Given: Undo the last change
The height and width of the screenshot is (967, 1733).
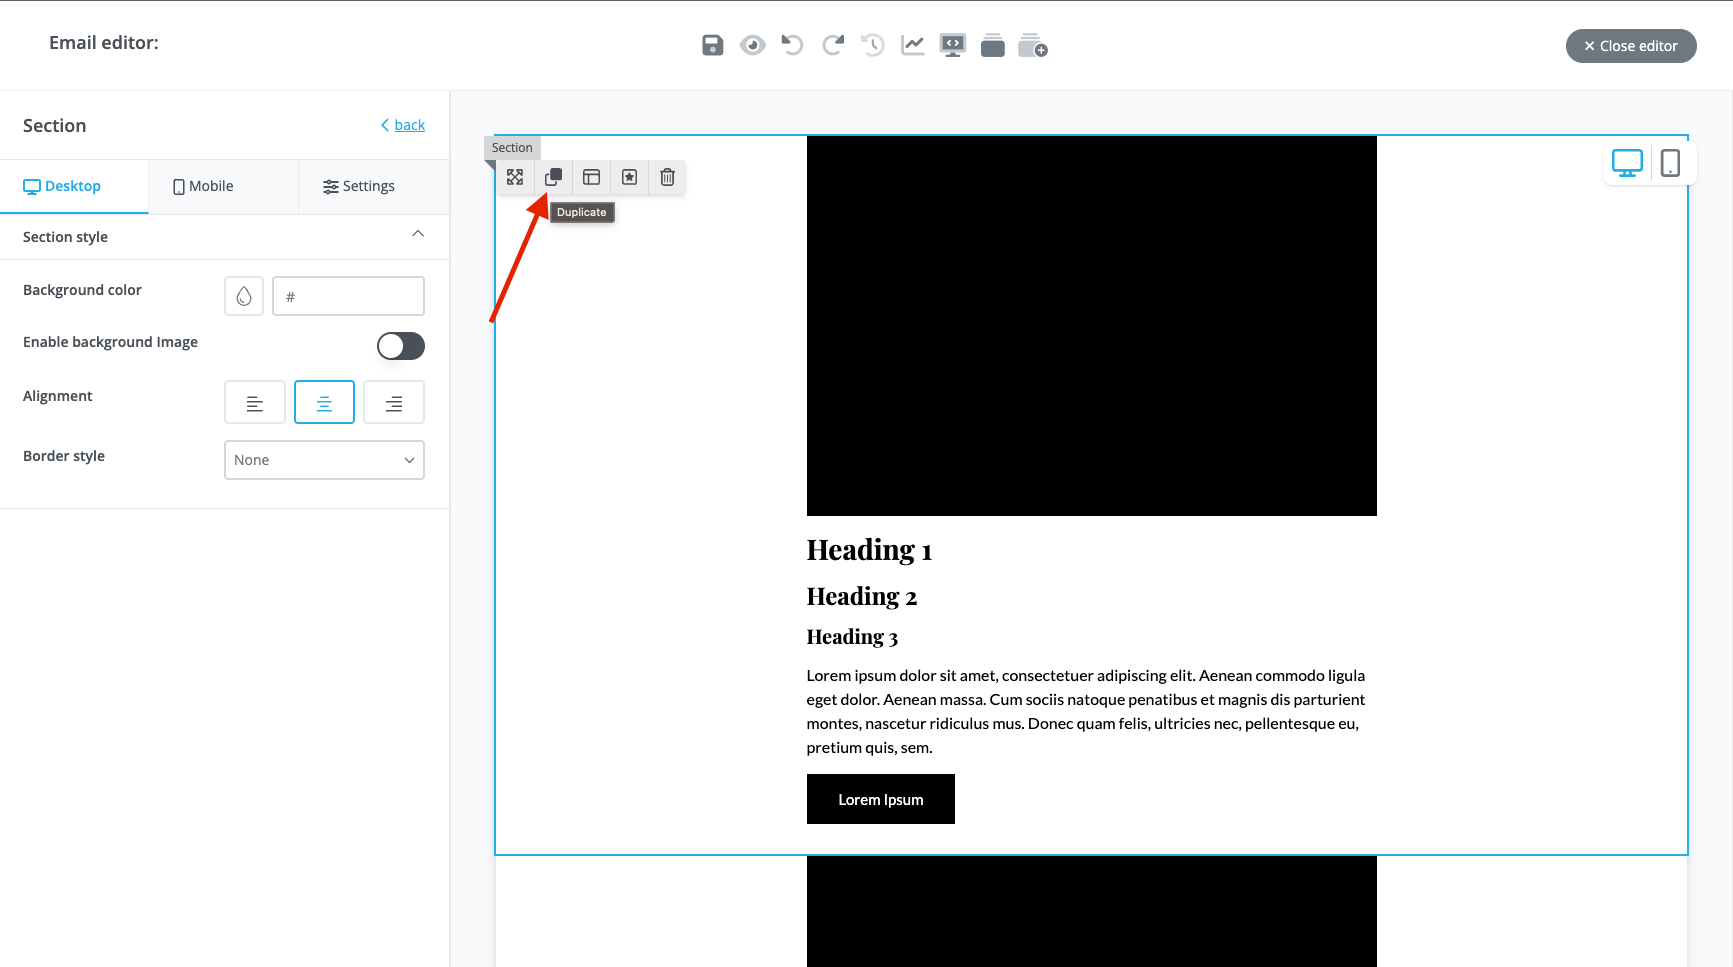Looking at the screenshot, I should coord(792,45).
